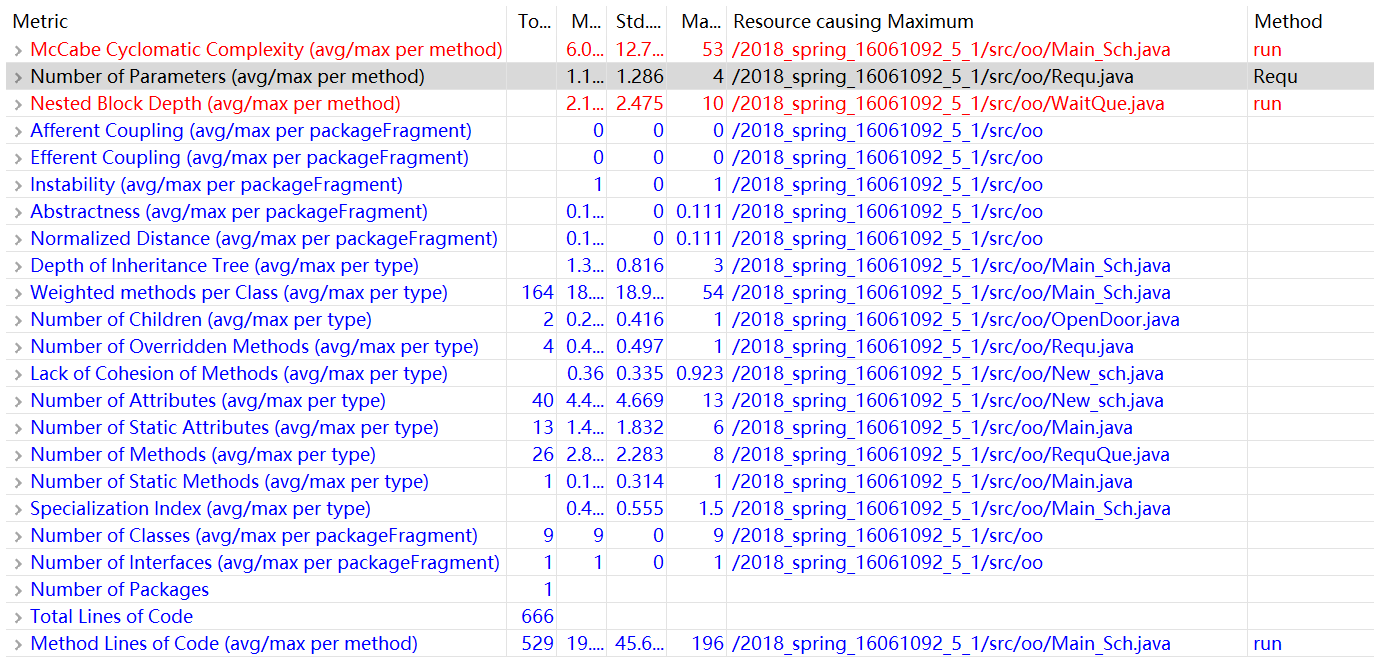Select Specialization Index metric label
This screenshot has height=657, width=1374.
(x=200, y=509)
